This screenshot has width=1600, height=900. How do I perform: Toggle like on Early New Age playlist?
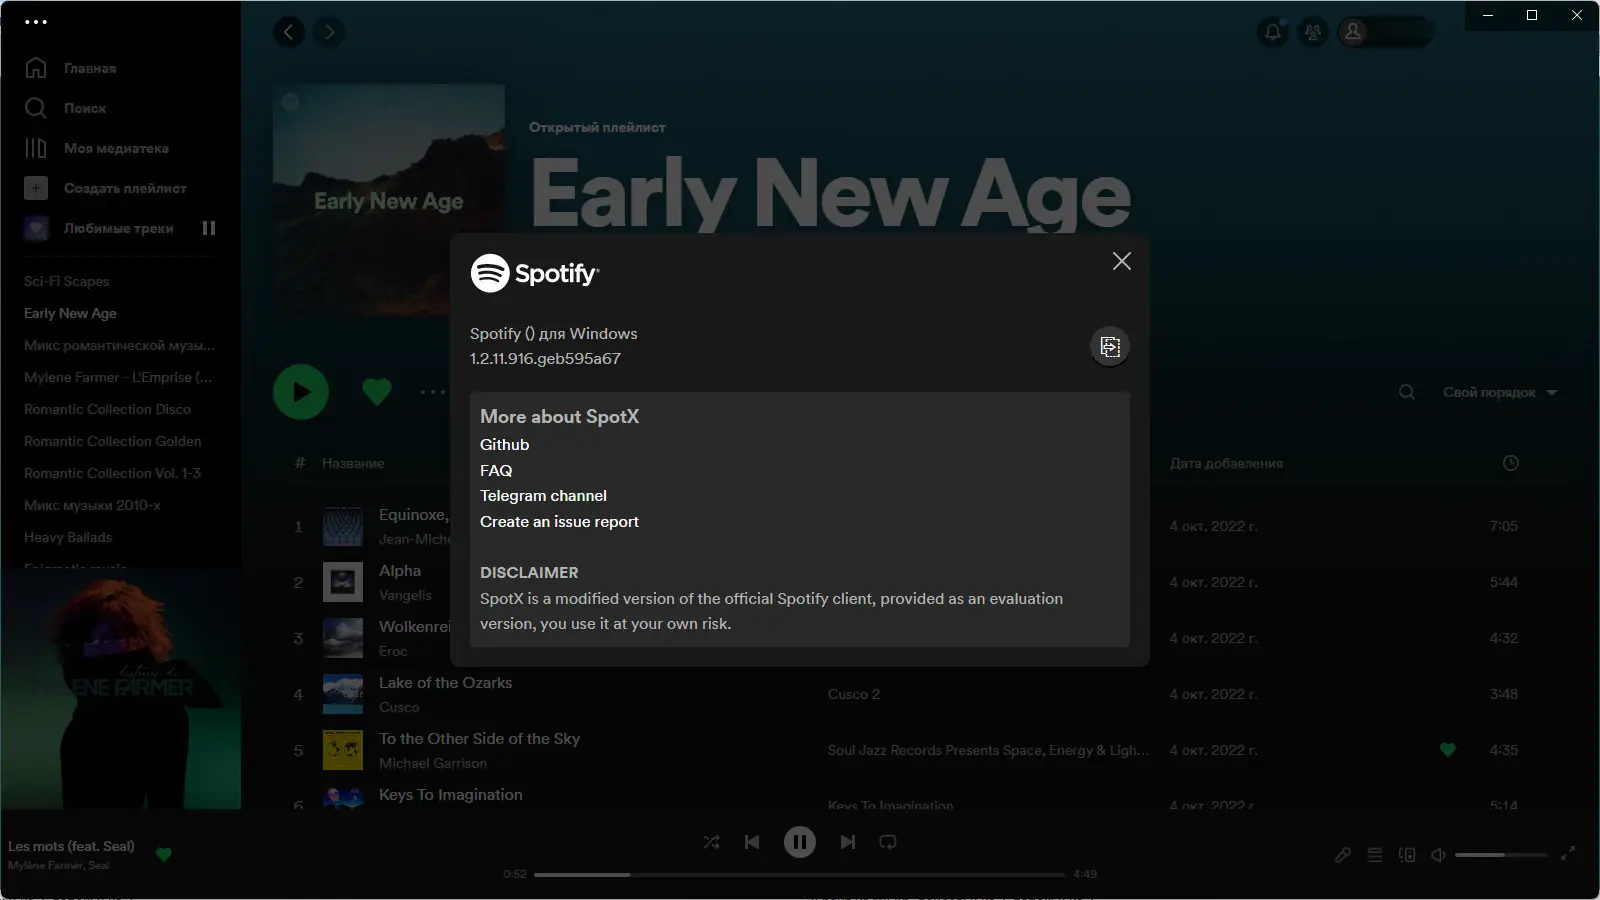point(377,392)
